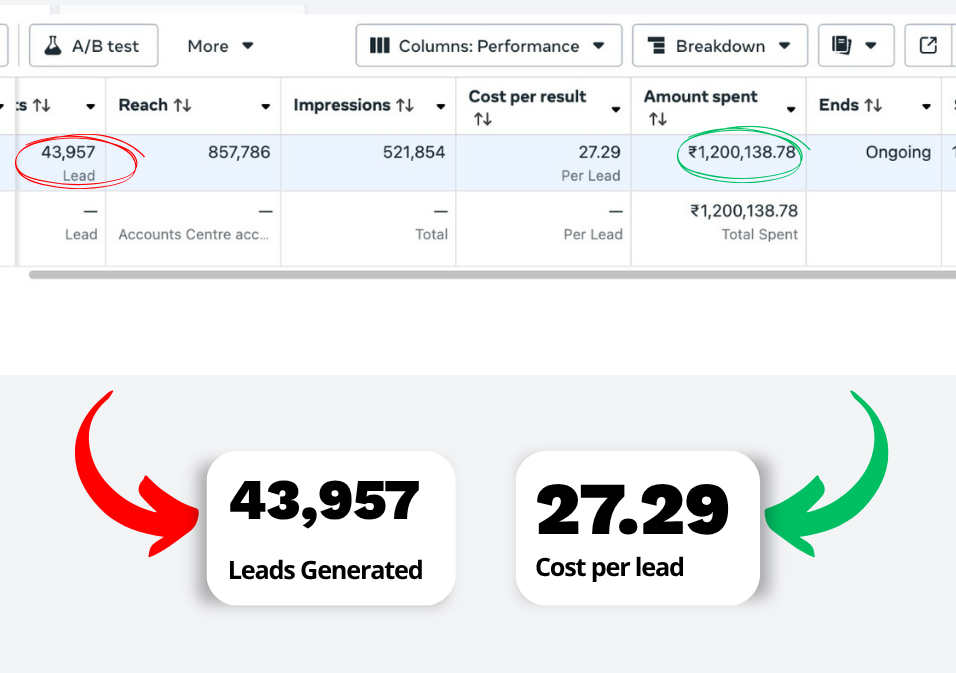
Task: Sort by Amount spent arrows
Action: coord(658,119)
